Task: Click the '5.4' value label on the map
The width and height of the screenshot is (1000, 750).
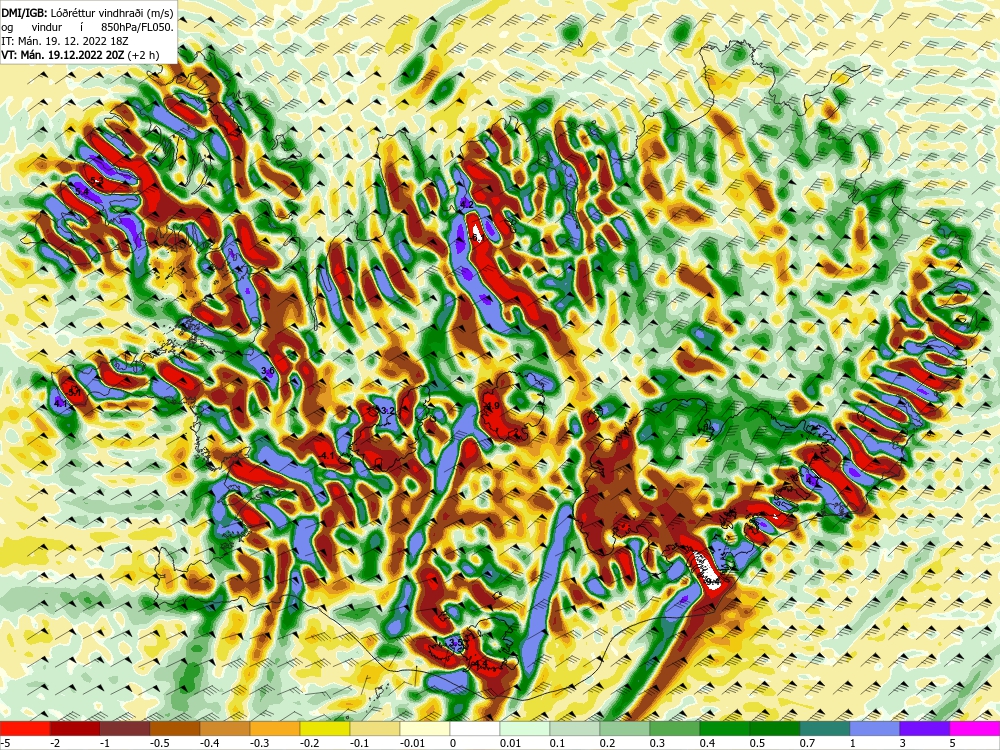Action: 82,191
